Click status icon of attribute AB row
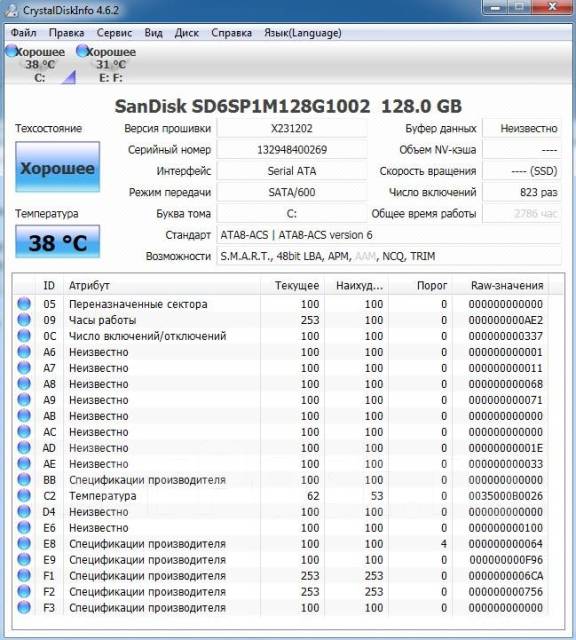The width and height of the screenshot is (576, 640). tap(24, 416)
